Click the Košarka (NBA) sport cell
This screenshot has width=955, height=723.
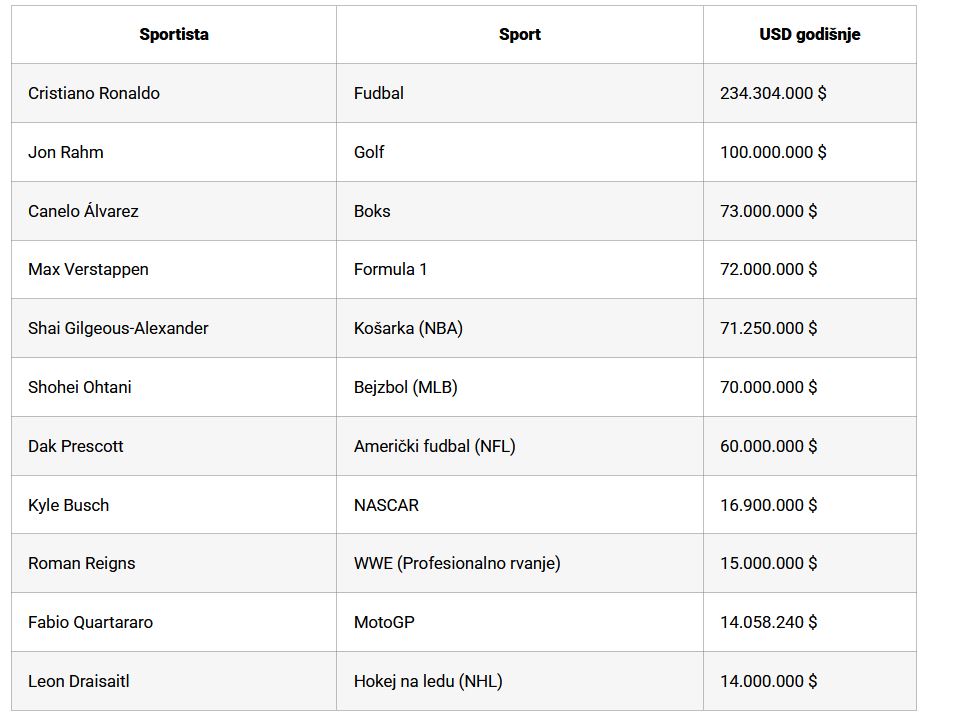(408, 328)
